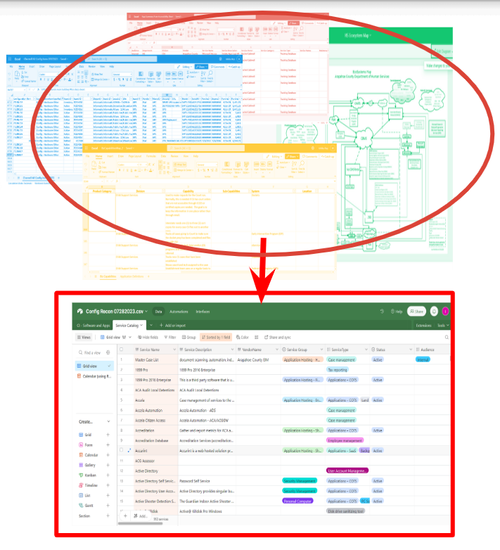Click Add or import

[173, 326]
